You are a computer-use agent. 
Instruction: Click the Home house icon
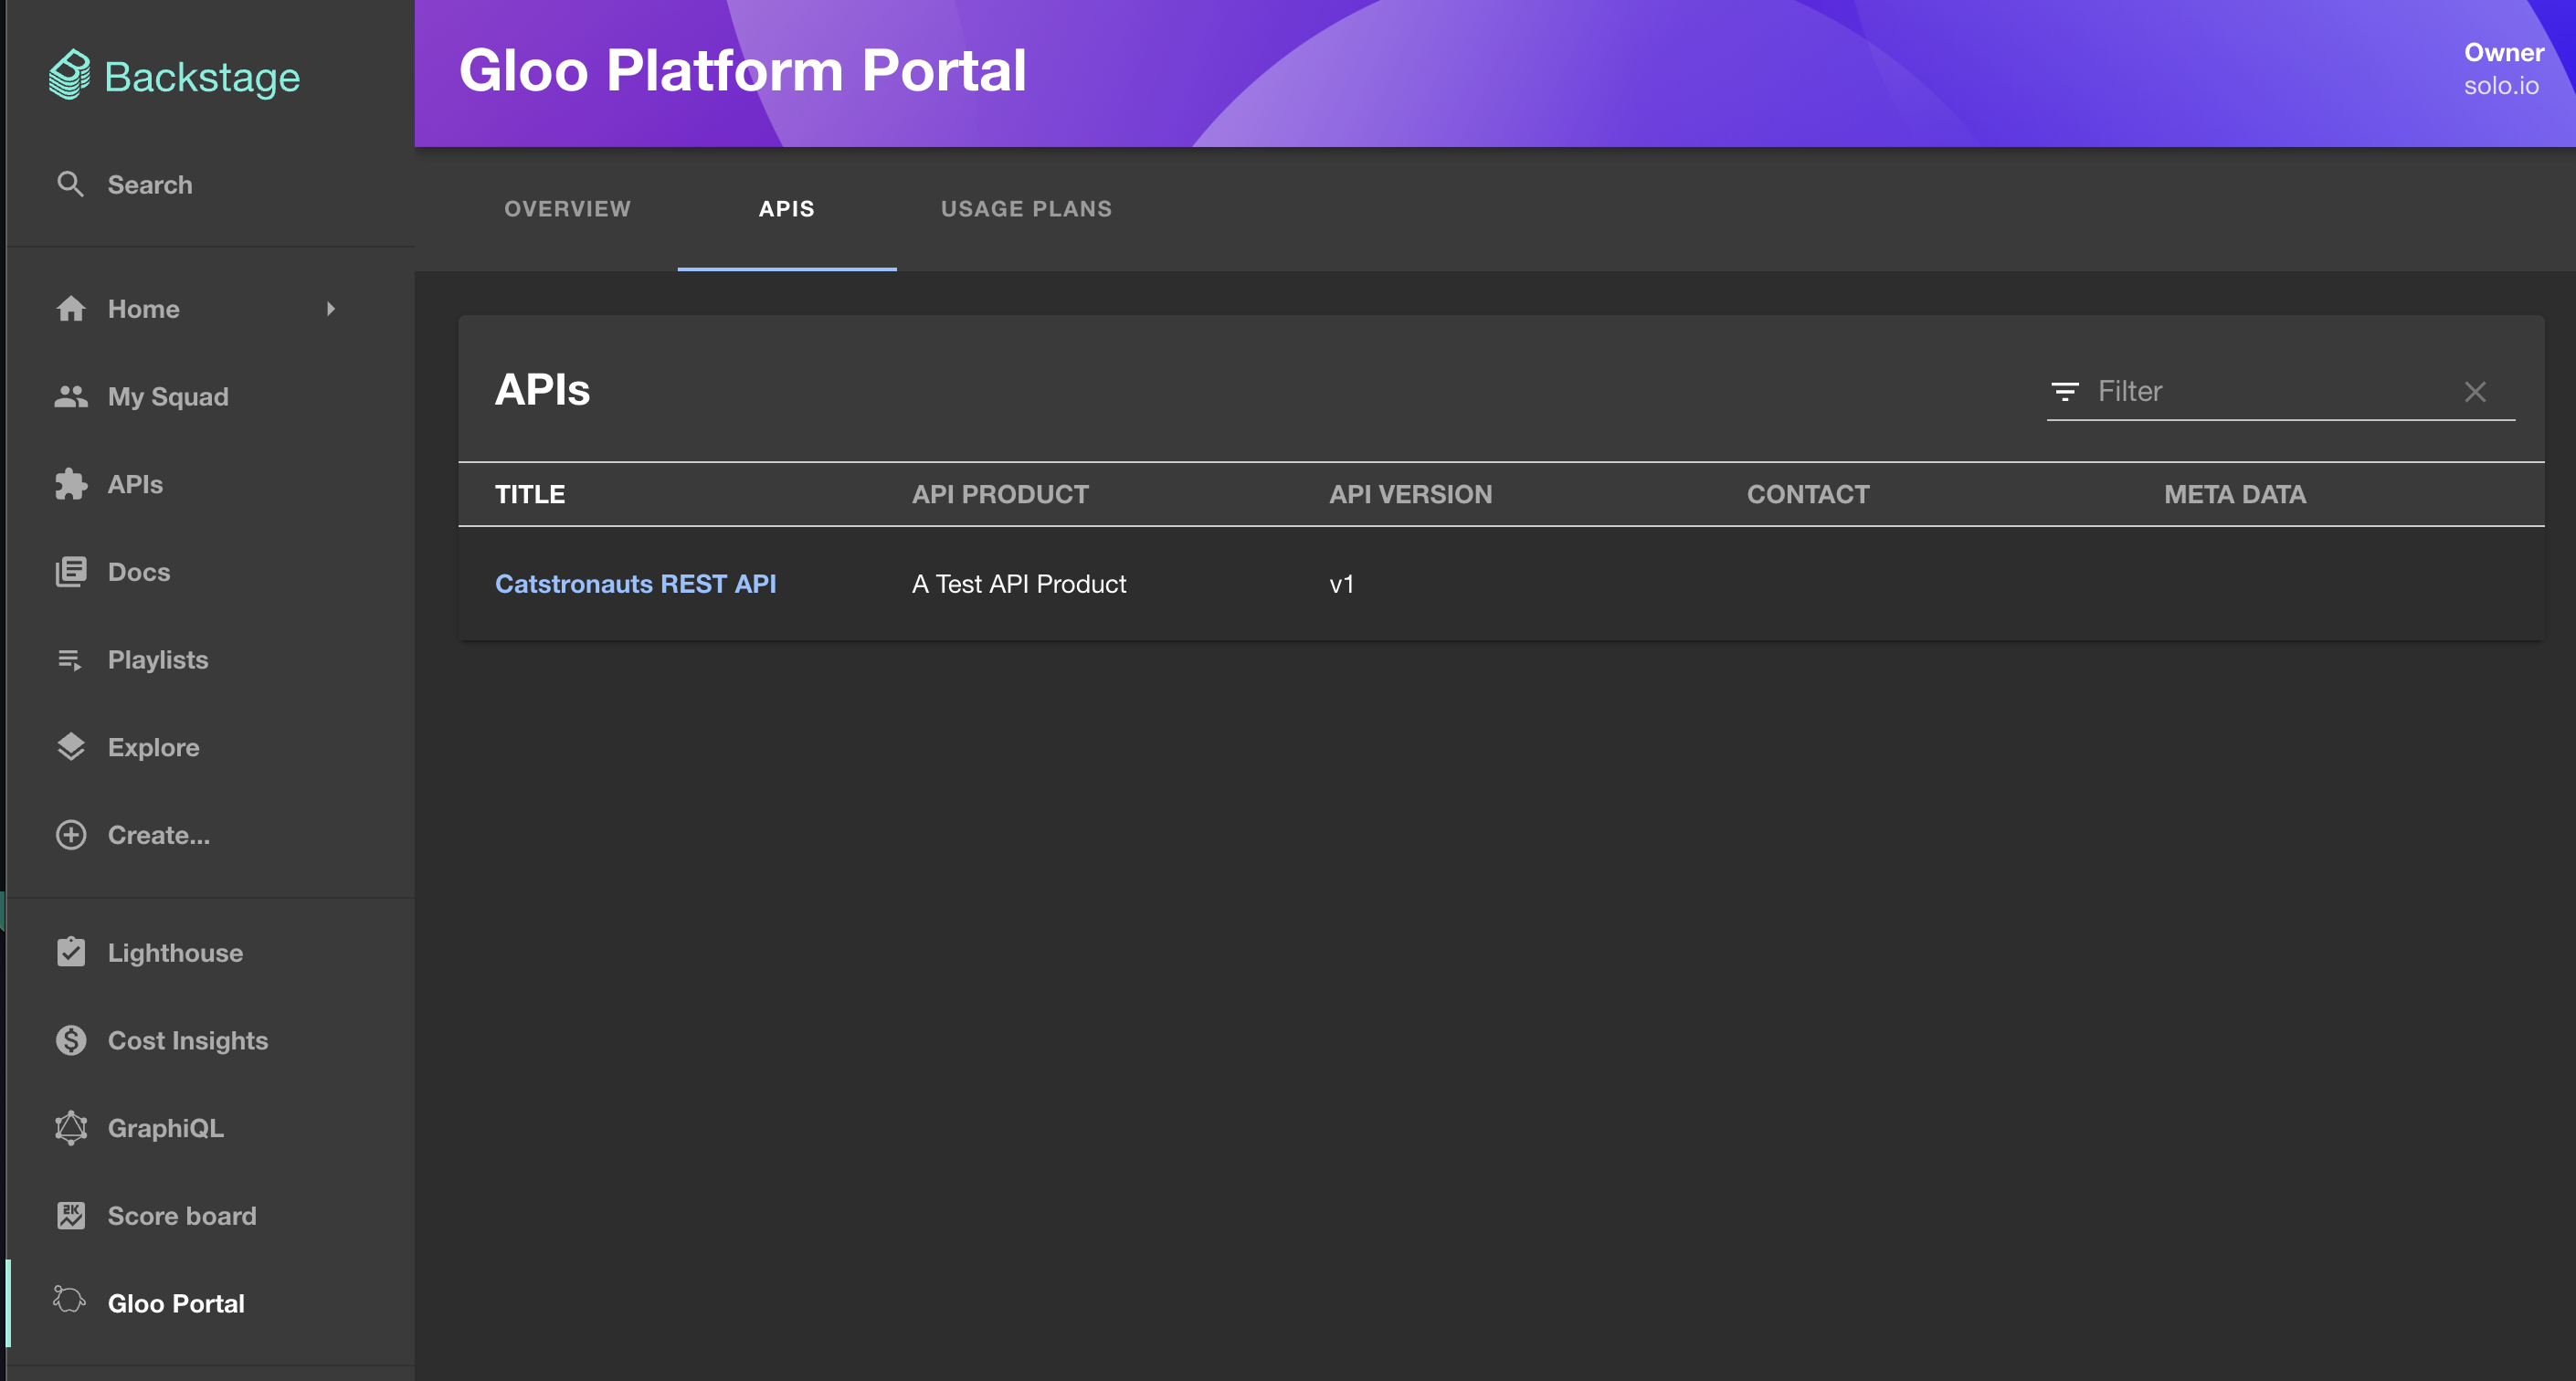coord(70,309)
